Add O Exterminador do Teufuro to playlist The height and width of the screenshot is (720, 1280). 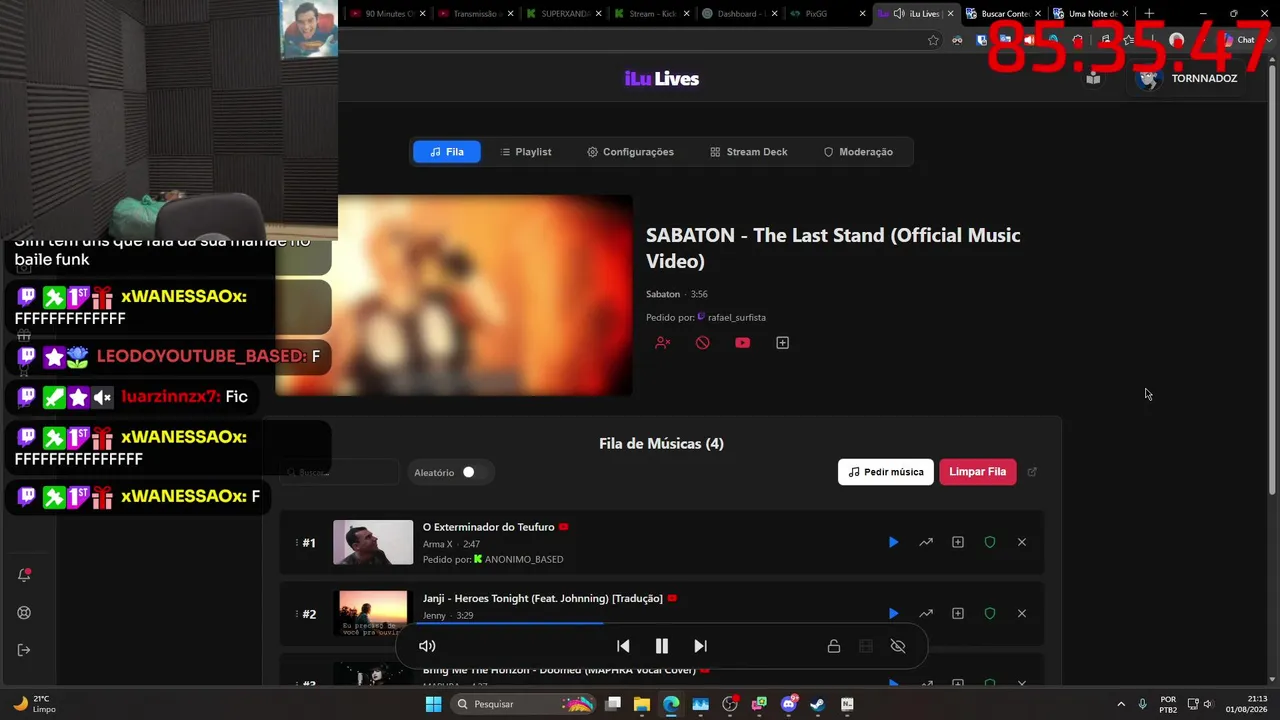pyautogui.click(x=958, y=542)
